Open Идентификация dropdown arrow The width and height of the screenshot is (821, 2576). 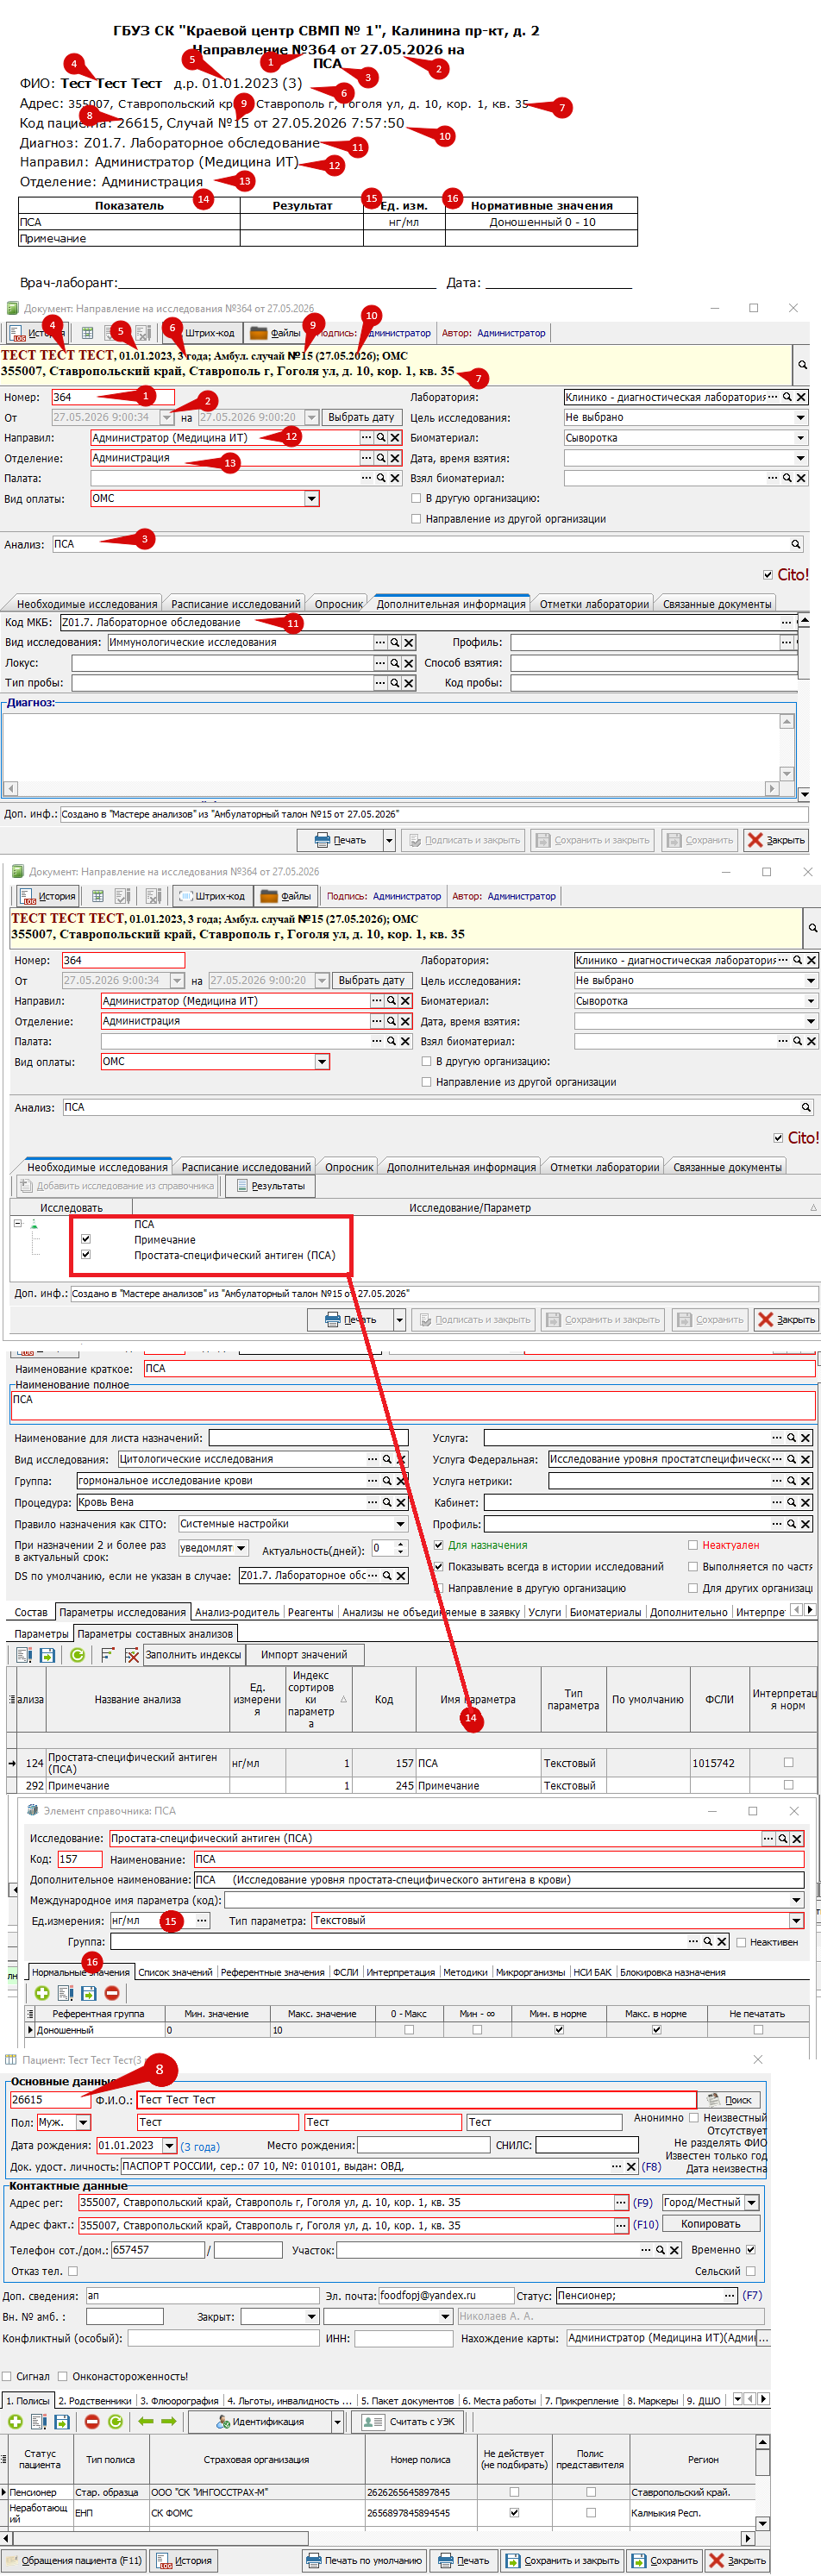pos(338,2421)
